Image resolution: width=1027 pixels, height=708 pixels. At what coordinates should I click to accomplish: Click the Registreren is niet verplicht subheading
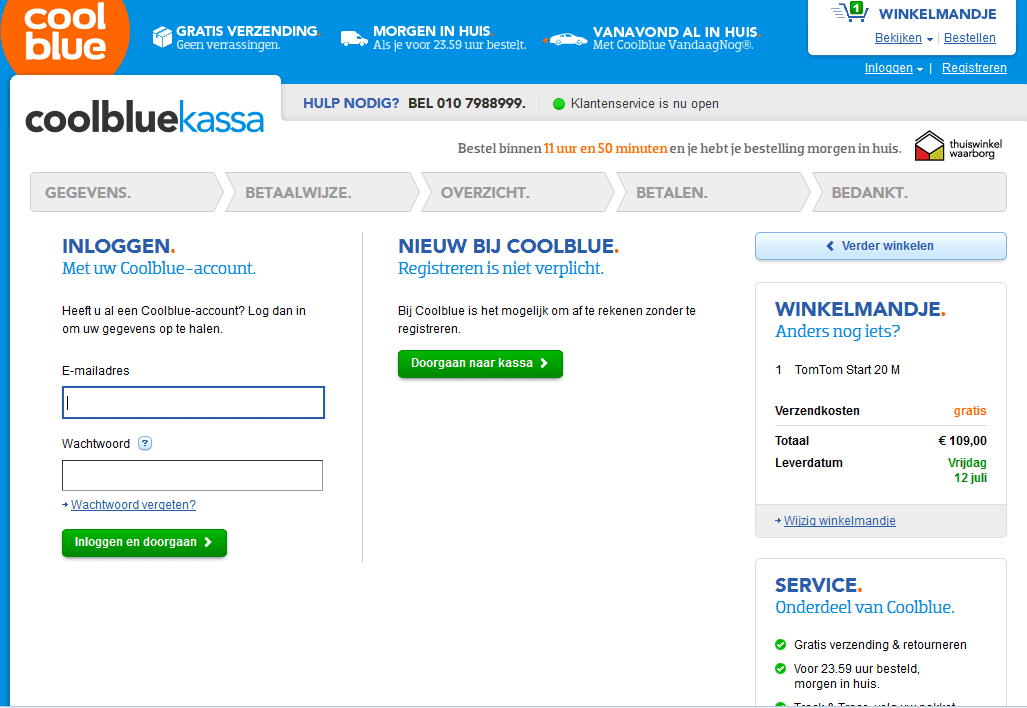coord(501,269)
